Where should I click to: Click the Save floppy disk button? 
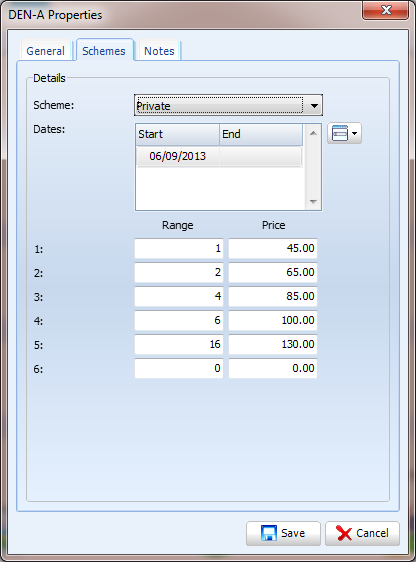[x=283, y=533]
